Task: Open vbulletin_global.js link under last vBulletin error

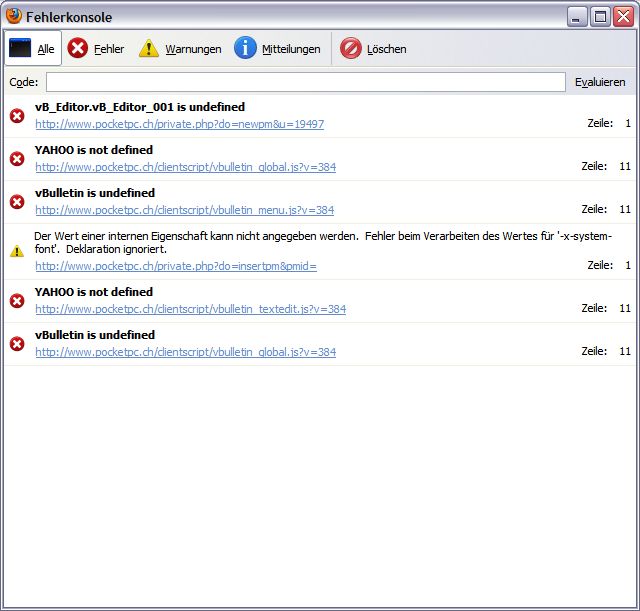Action: point(186,352)
